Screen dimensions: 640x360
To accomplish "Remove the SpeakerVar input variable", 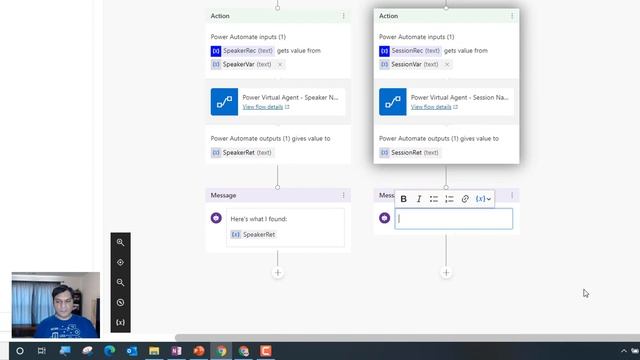I will 280,64.
